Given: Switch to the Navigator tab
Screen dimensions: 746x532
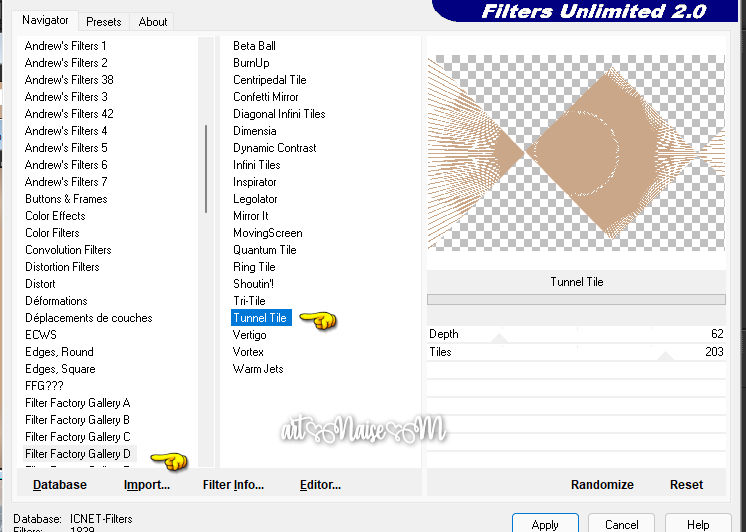Looking at the screenshot, I should coord(45,20).
